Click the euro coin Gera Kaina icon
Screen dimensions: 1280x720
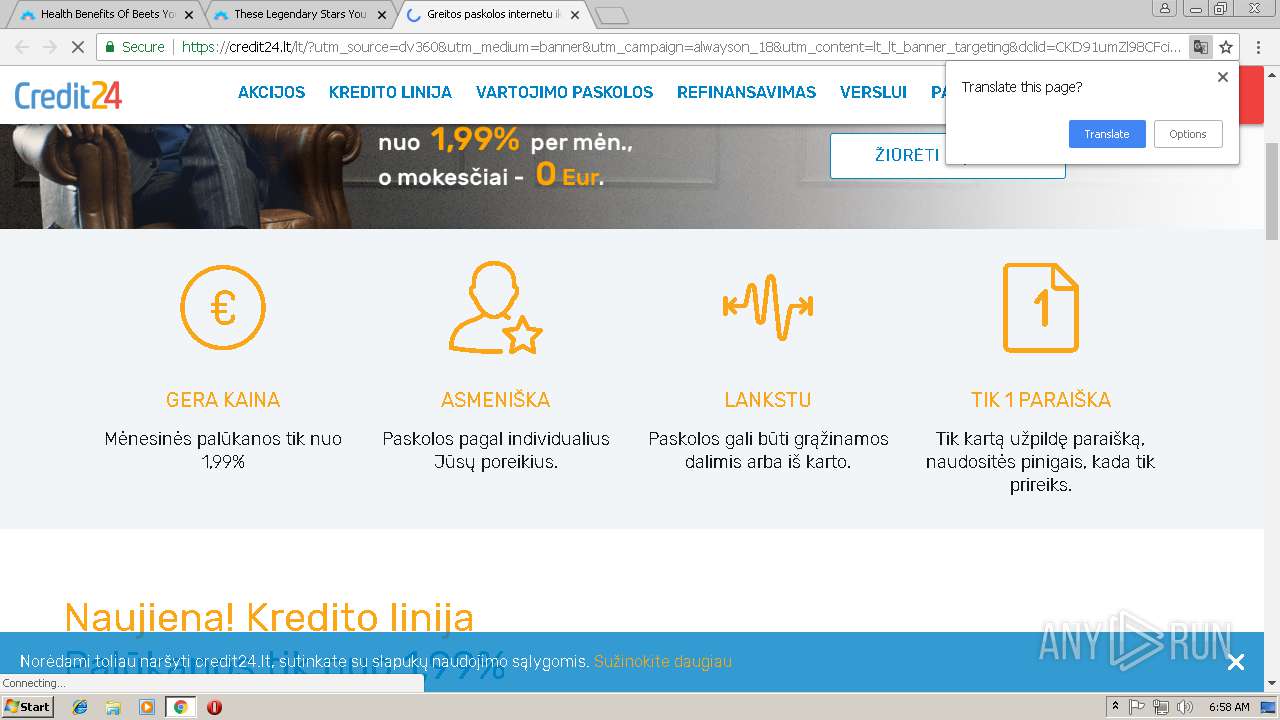223,307
